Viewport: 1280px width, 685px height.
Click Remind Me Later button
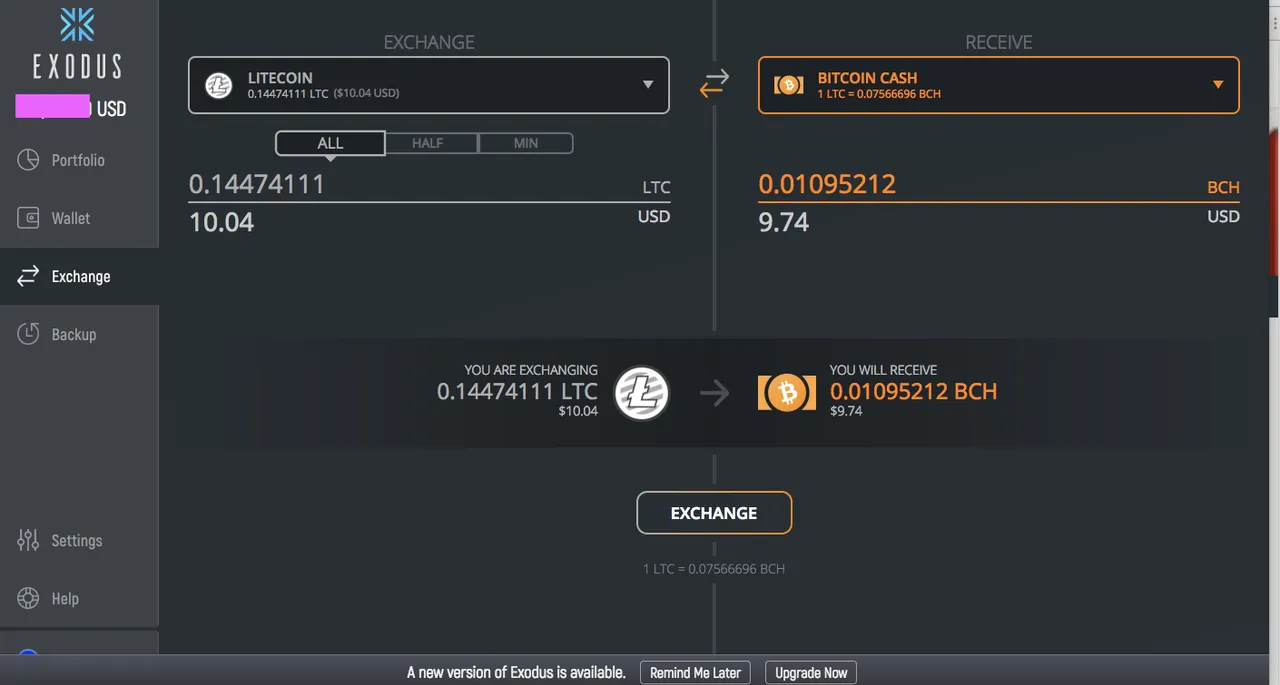[x=695, y=673]
